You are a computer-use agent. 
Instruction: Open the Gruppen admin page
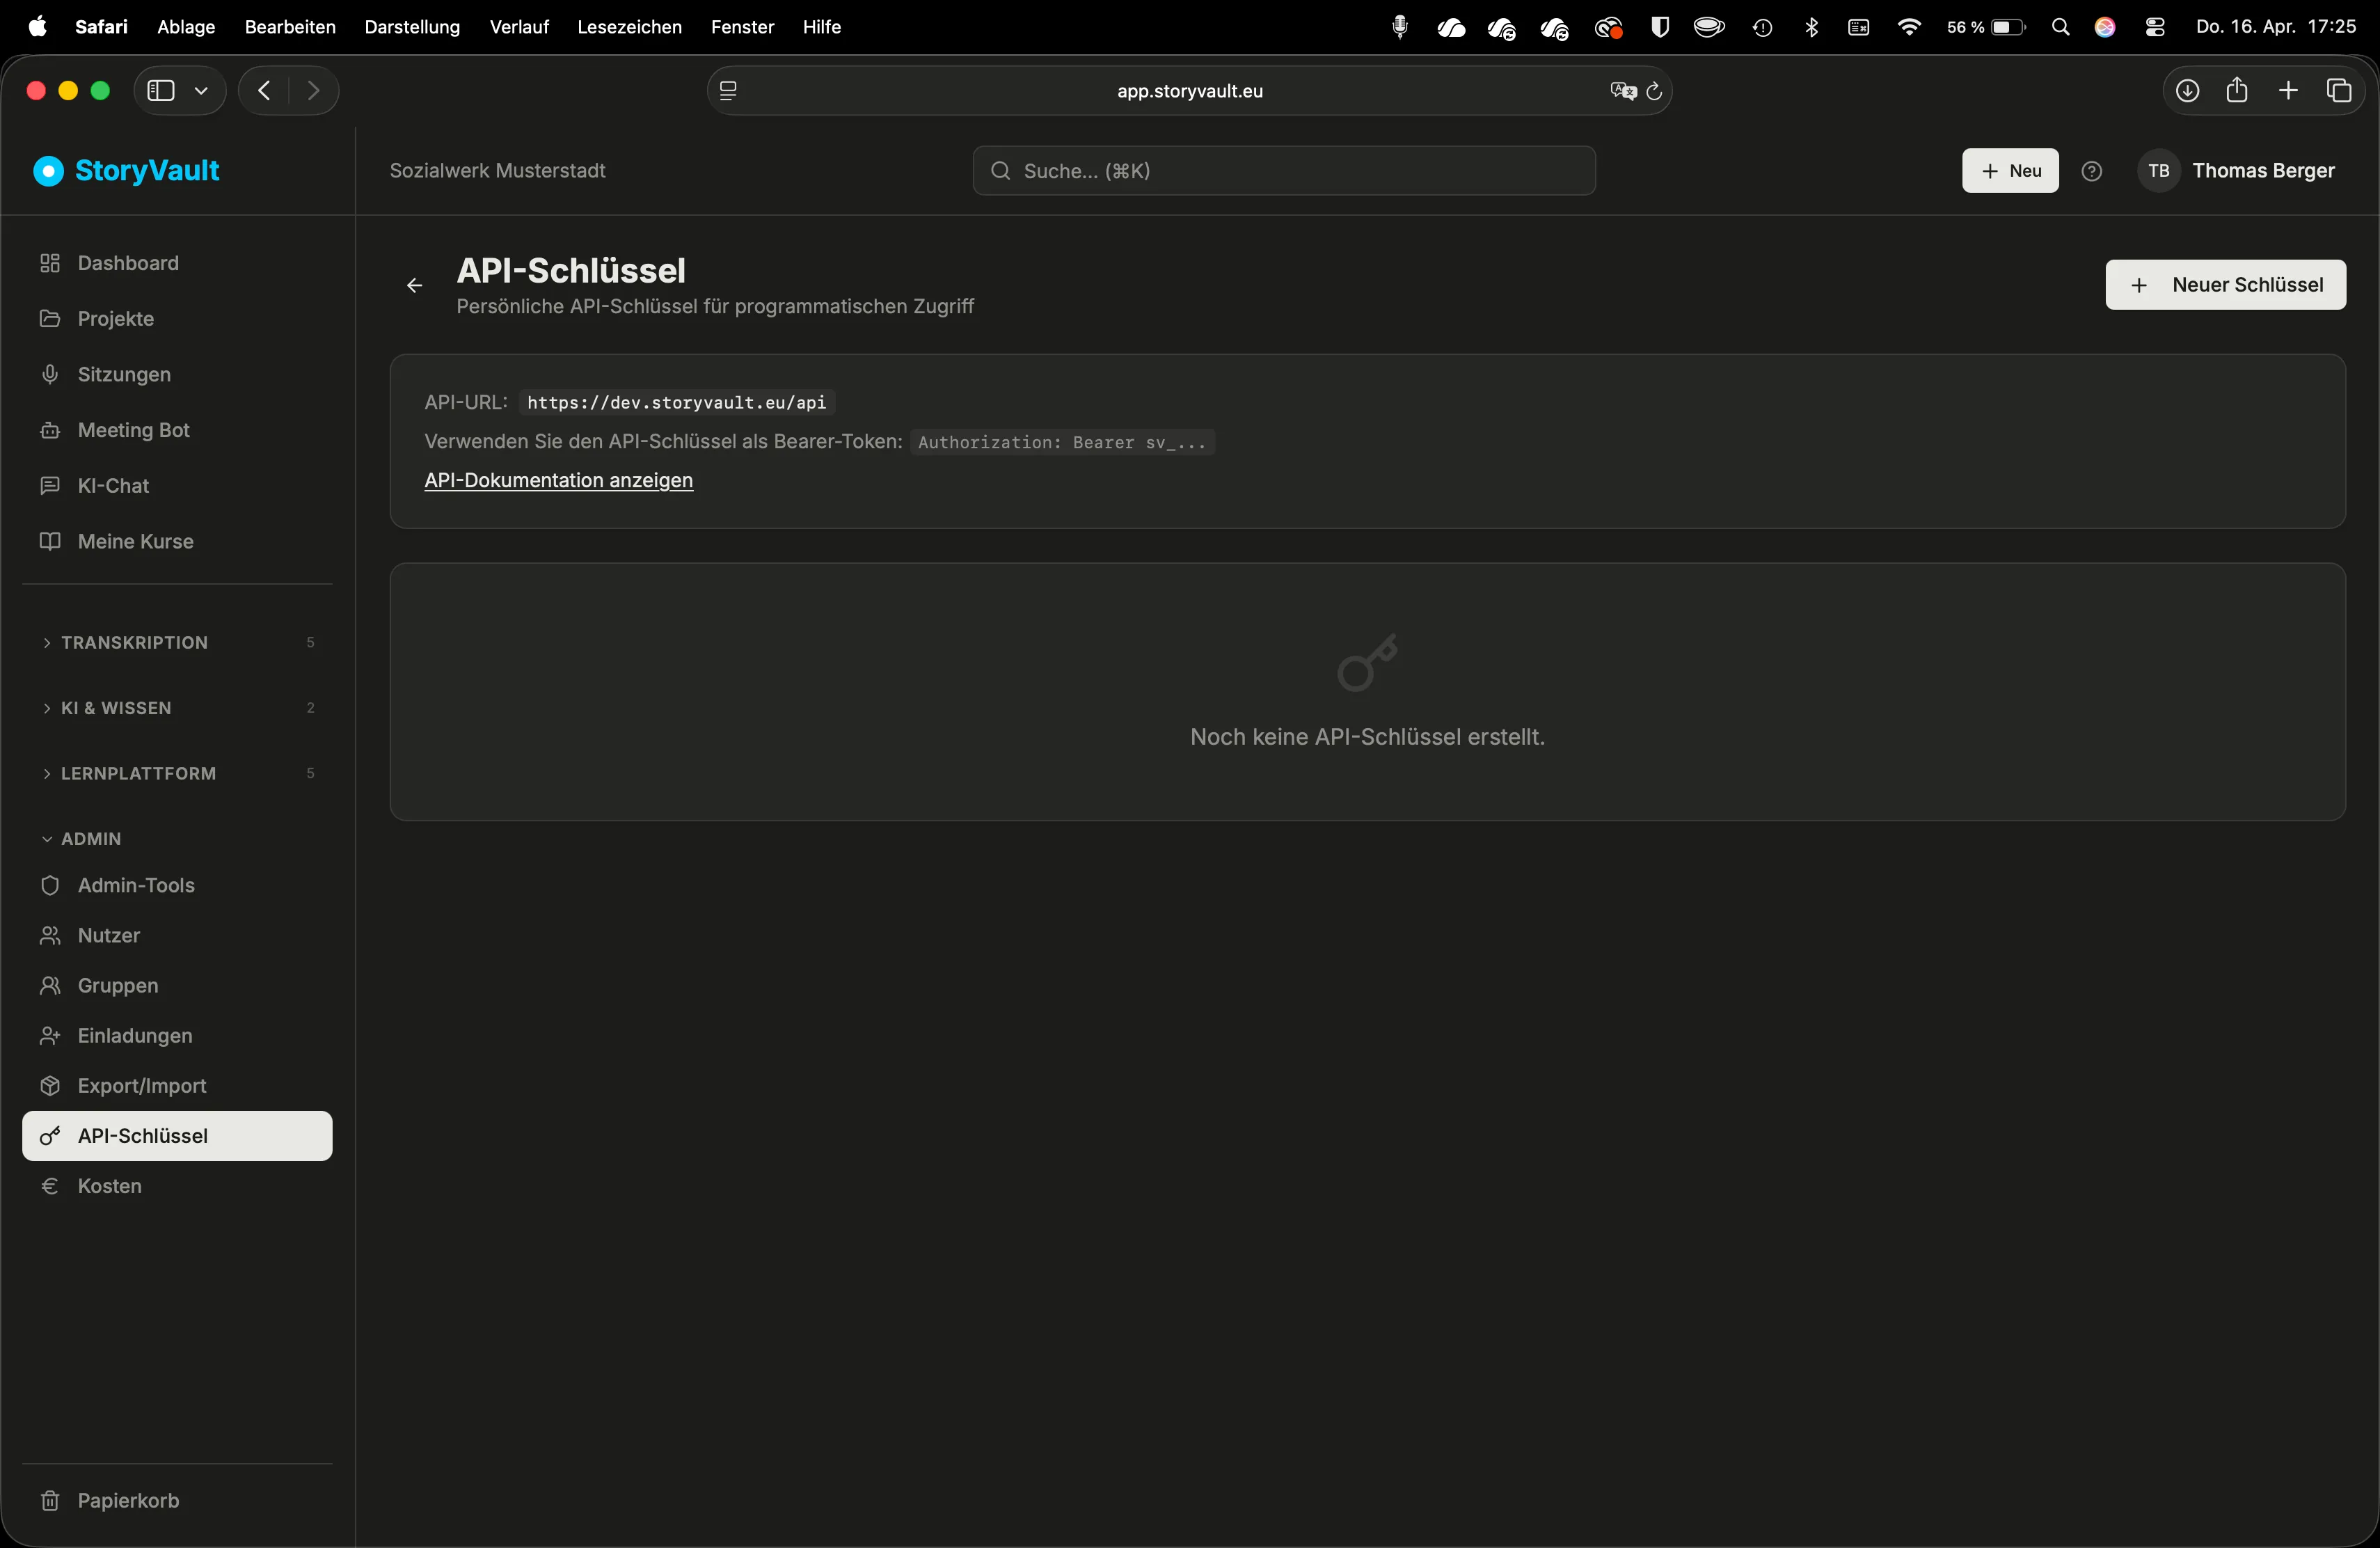tap(177, 985)
